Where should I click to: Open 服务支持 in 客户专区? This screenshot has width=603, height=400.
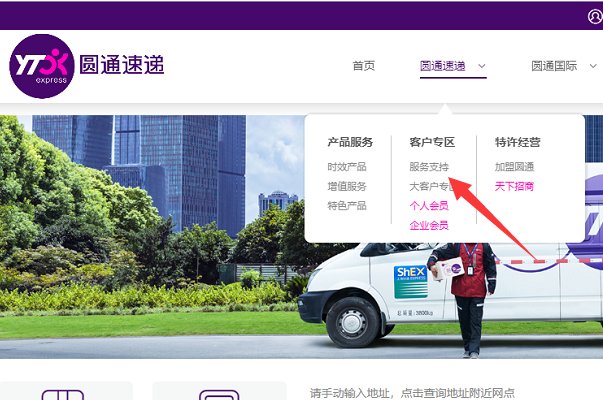pos(429,167)
